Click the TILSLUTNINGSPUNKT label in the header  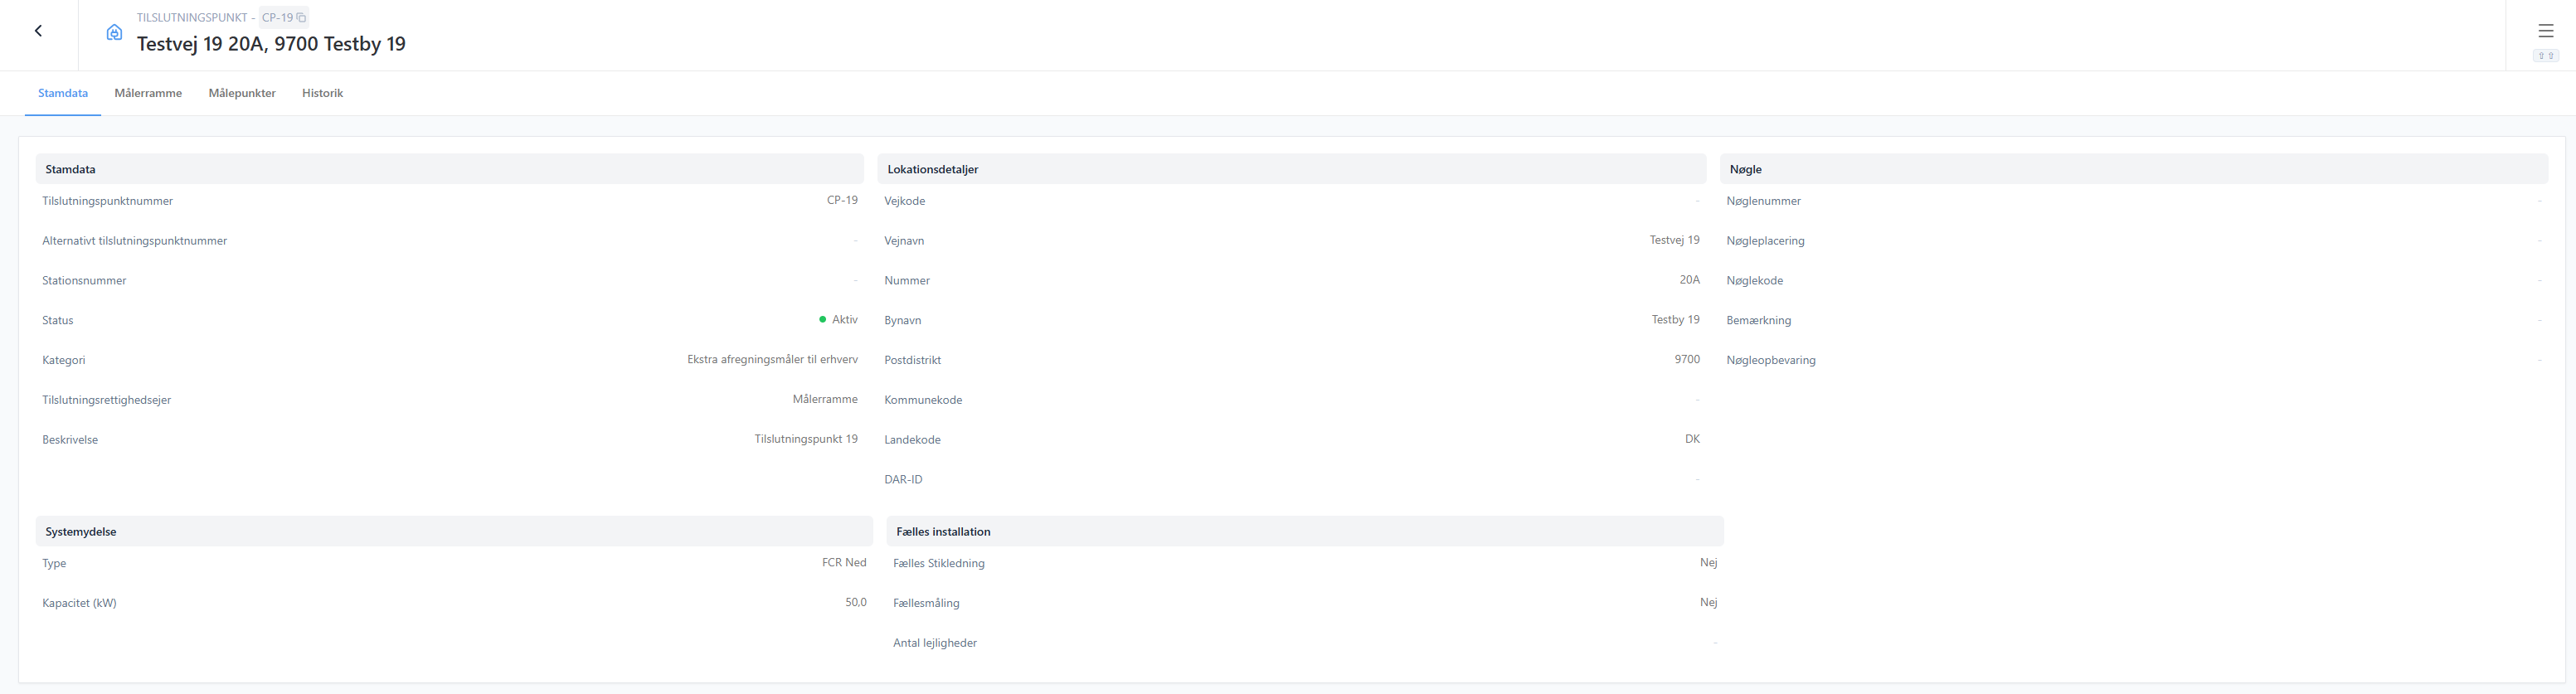[192, 18]
